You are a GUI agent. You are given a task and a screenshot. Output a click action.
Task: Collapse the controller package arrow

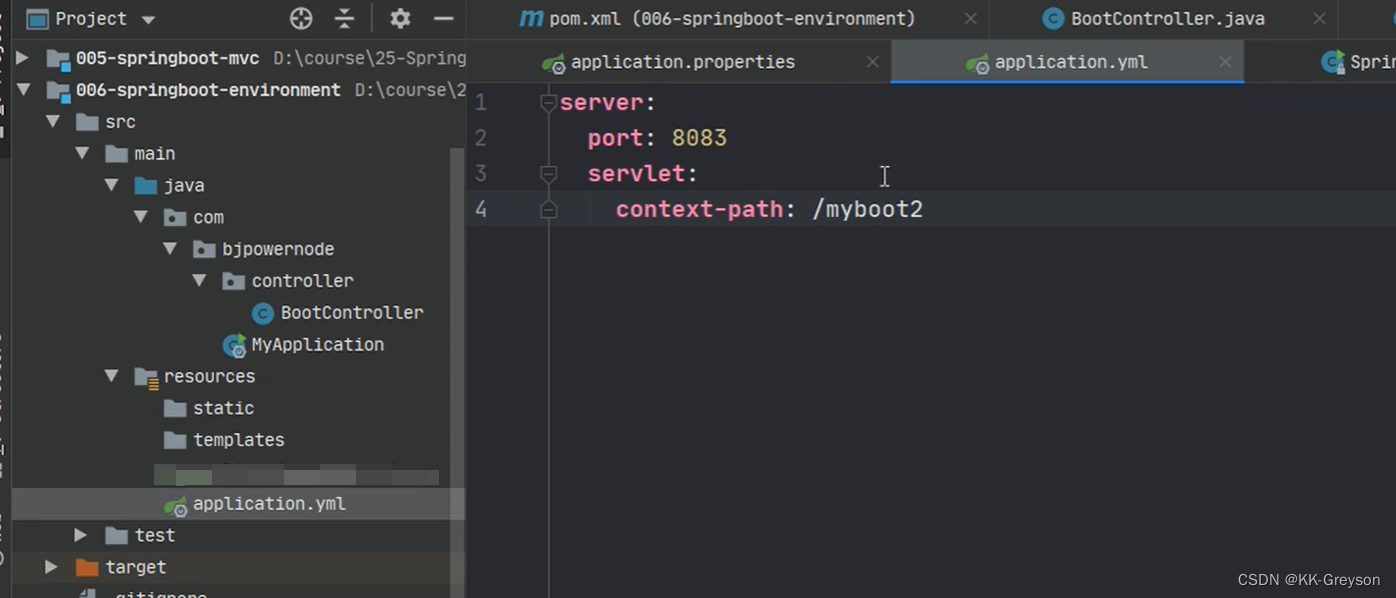click(x=199, y=281)
